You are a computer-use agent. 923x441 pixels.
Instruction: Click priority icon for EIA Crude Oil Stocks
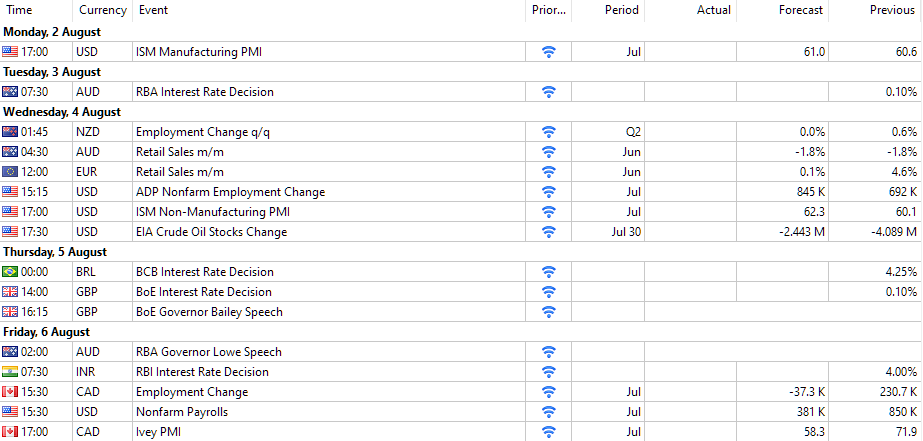click(548, 232)
